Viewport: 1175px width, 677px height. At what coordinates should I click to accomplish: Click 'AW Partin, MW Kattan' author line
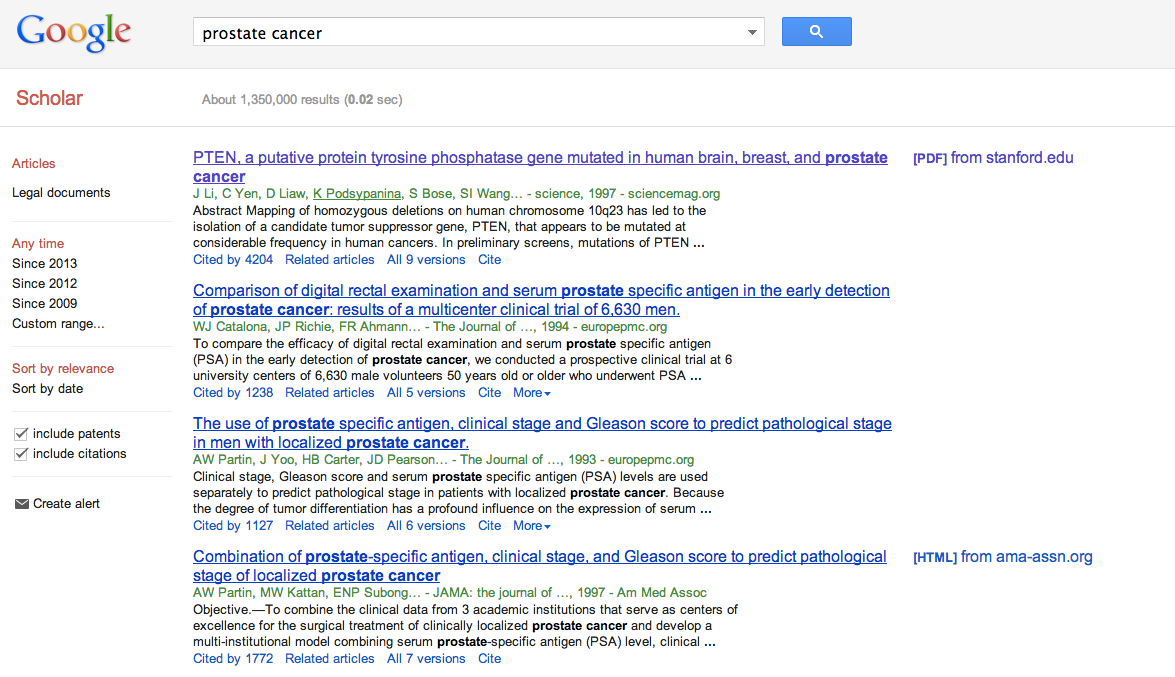(x=450, y=592)
